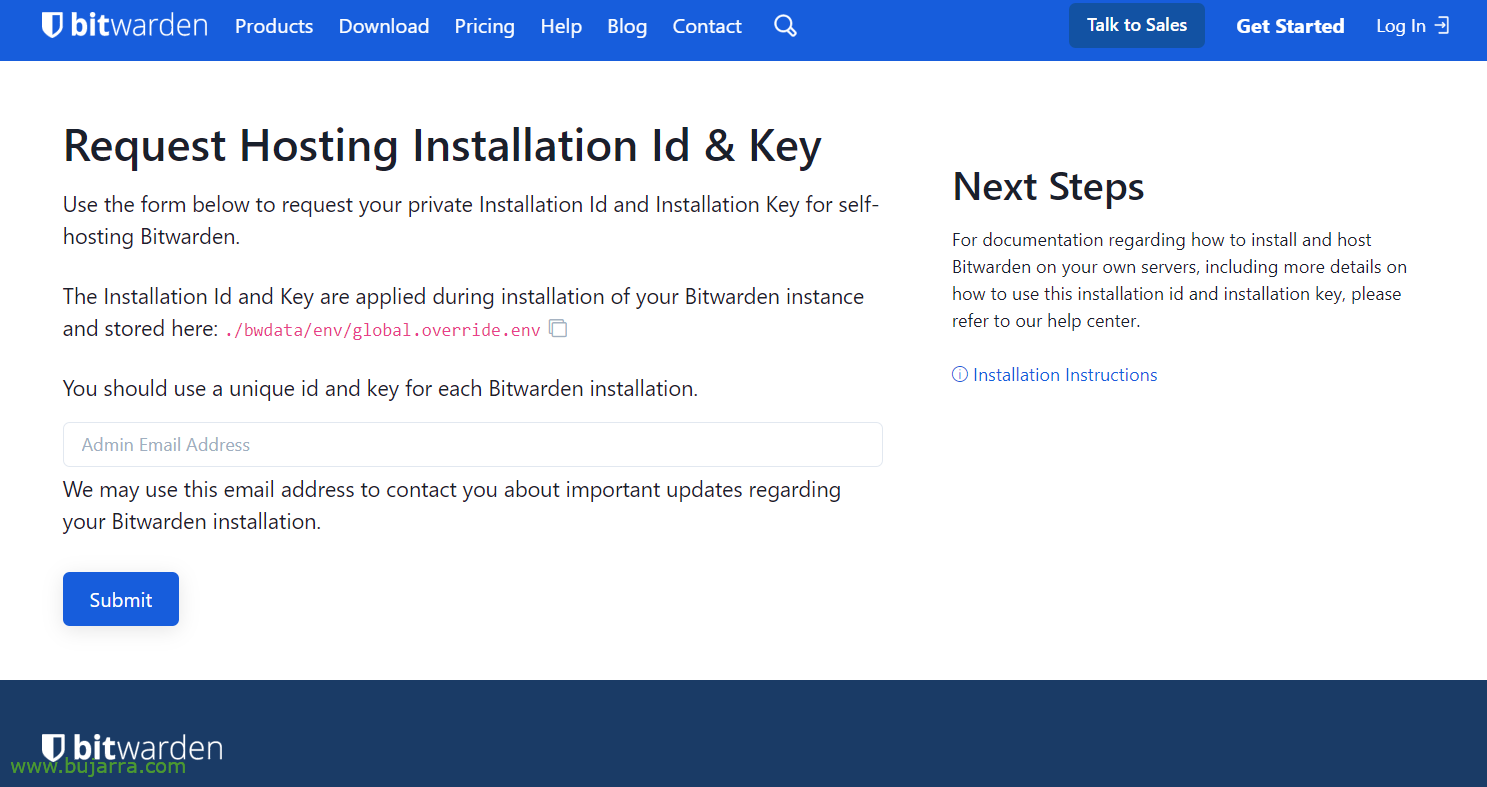Open the search magnifier icon in navbar
Viewport: 1487px width, 787px height.
click(785, 26)
